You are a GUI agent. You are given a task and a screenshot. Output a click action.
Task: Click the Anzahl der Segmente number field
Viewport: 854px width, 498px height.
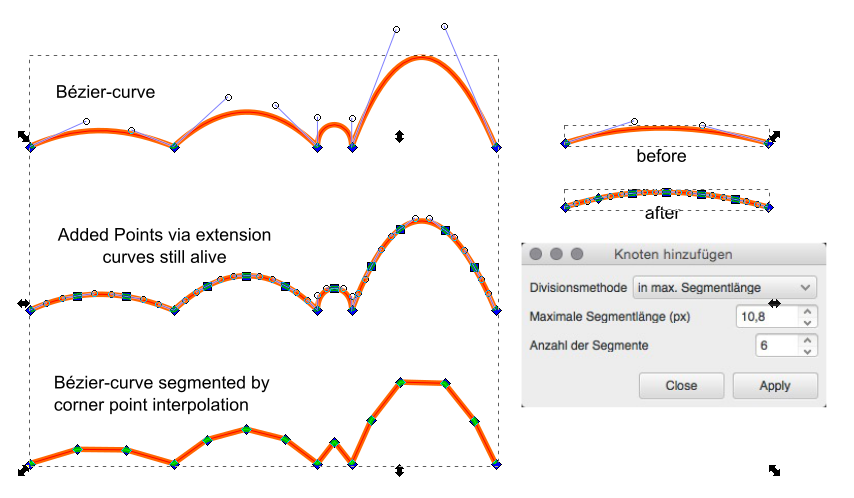776,346
